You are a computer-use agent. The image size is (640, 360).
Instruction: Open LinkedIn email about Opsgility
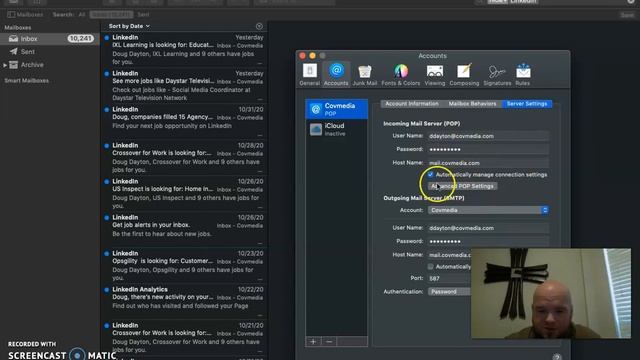[184, 265]
